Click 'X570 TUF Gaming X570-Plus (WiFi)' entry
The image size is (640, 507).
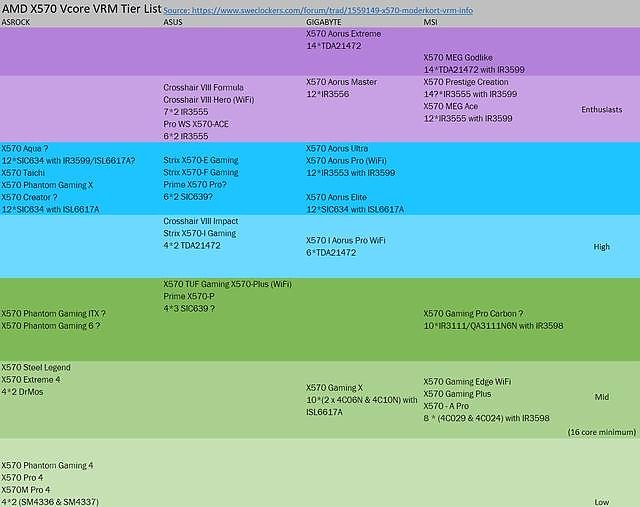pyautogui.click(x=227, y=284)
